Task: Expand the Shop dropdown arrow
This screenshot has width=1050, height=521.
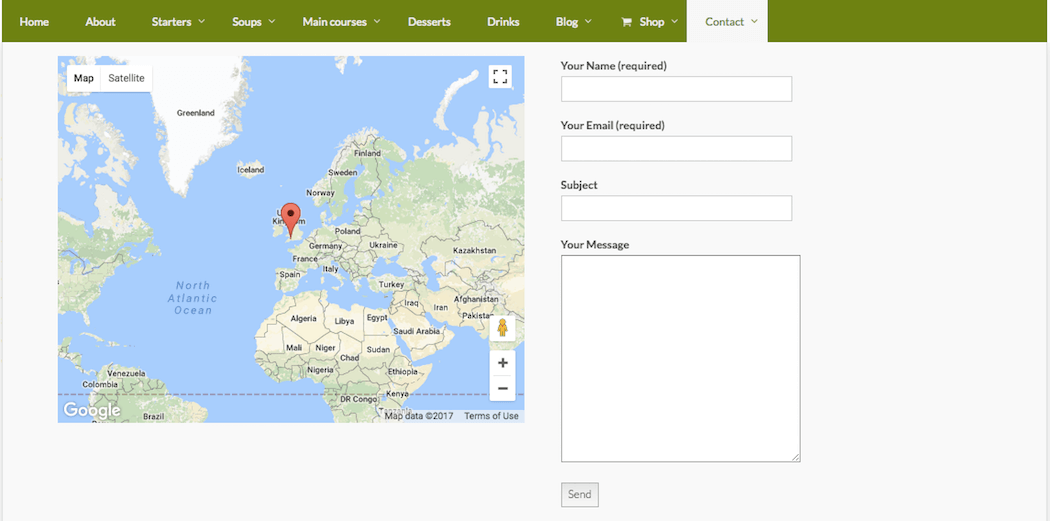Action: 674,21
